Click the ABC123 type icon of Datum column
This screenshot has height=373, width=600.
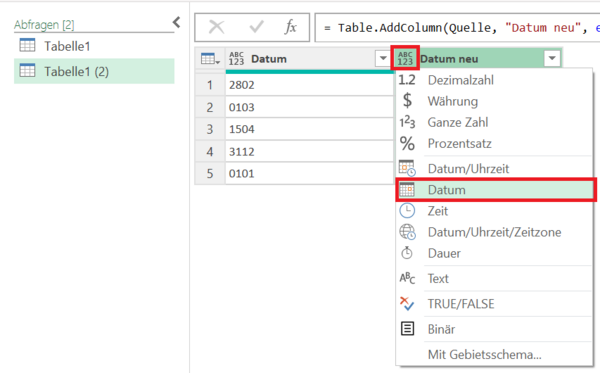pos(236,59)
